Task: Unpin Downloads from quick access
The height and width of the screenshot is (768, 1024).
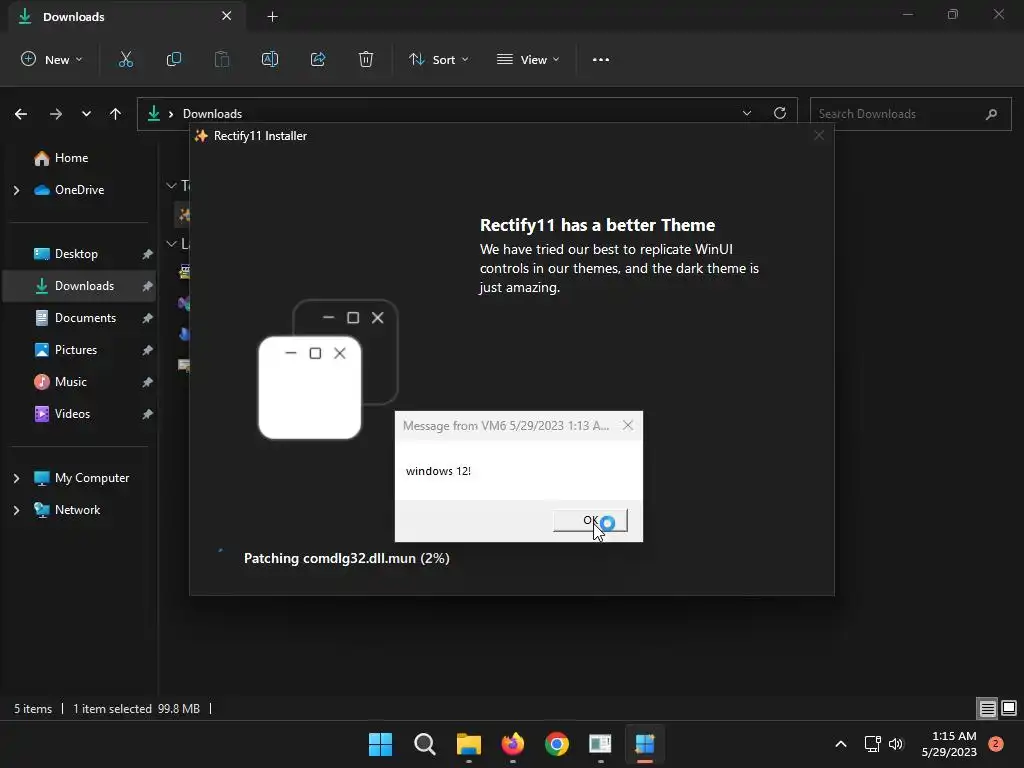Action: pyautogui.click(x=148, y=286)
